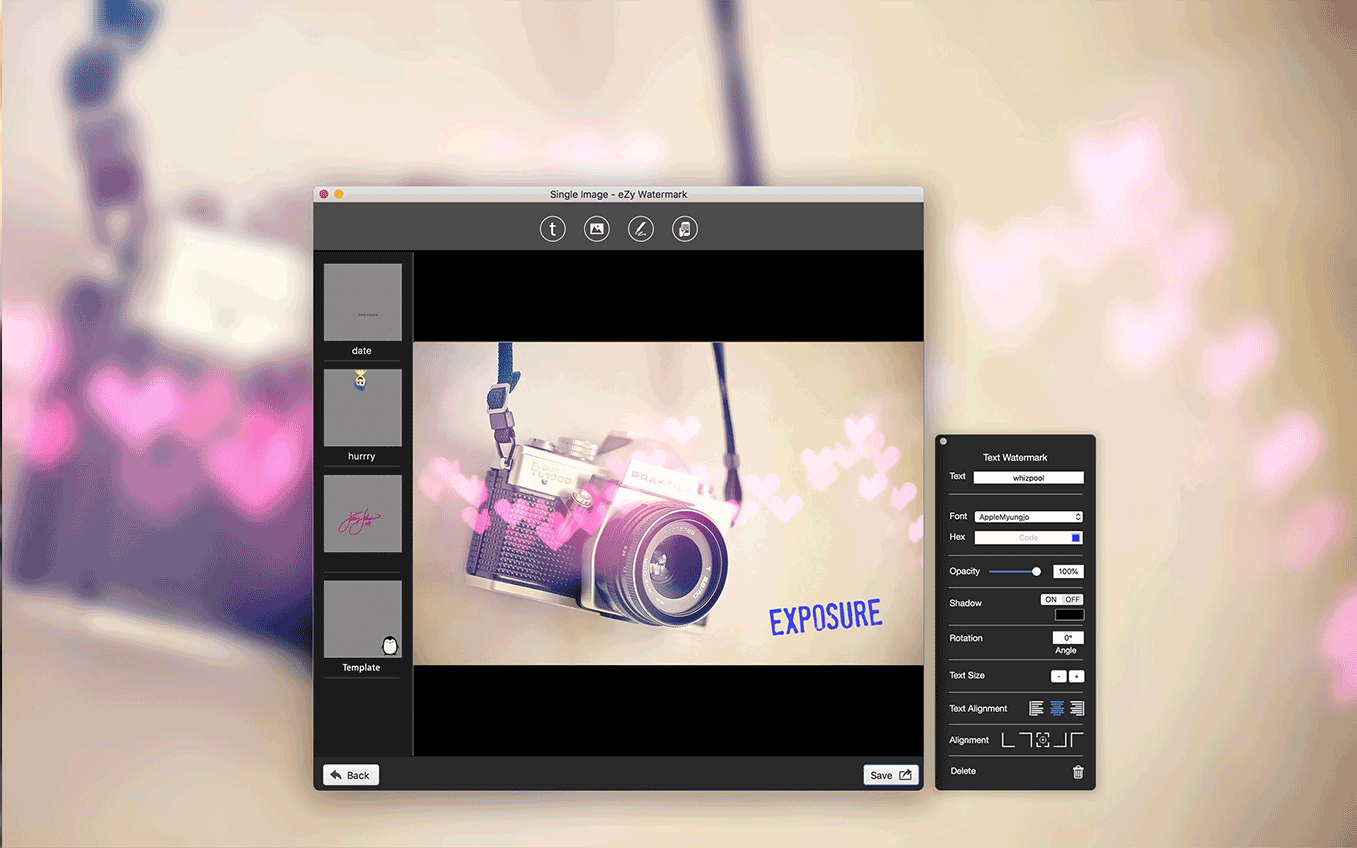Image resolution: width=1357 pixels, height=848 pixels.
Task: Open the AppleMyungjo font dropdown
Action: tap(1029, 517)
